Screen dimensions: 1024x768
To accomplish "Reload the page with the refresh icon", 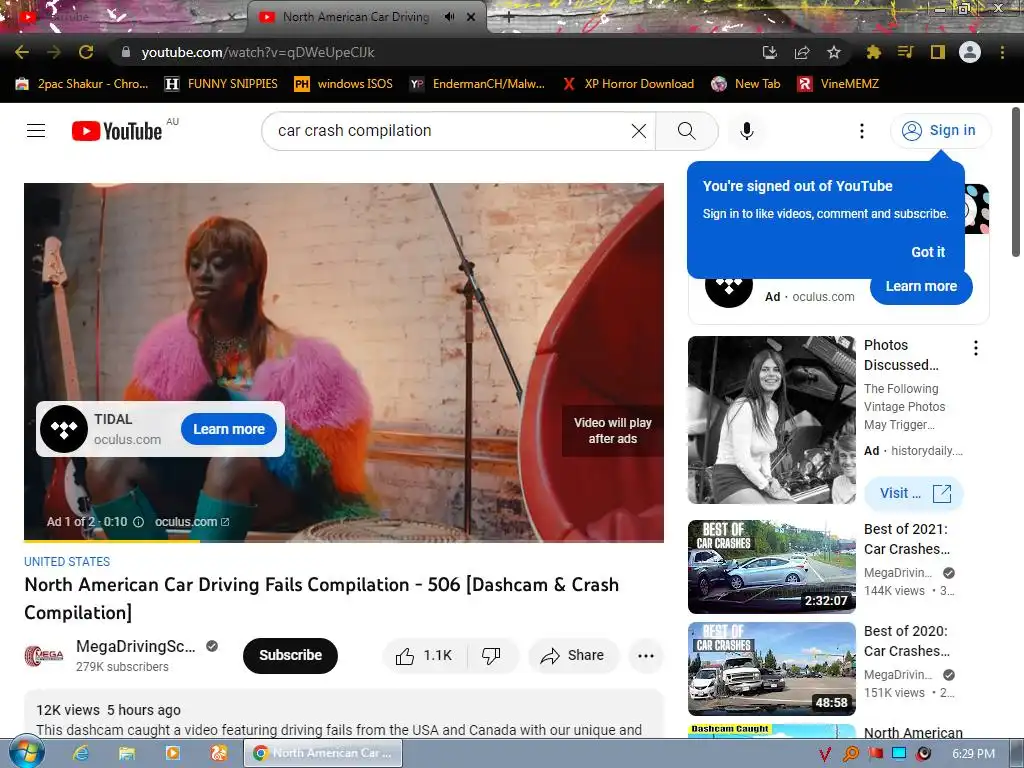I will click(x=86, y=52).
